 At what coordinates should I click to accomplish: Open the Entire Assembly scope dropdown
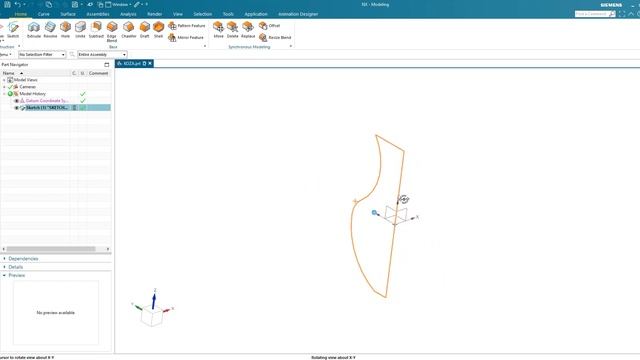pos(102,54)
